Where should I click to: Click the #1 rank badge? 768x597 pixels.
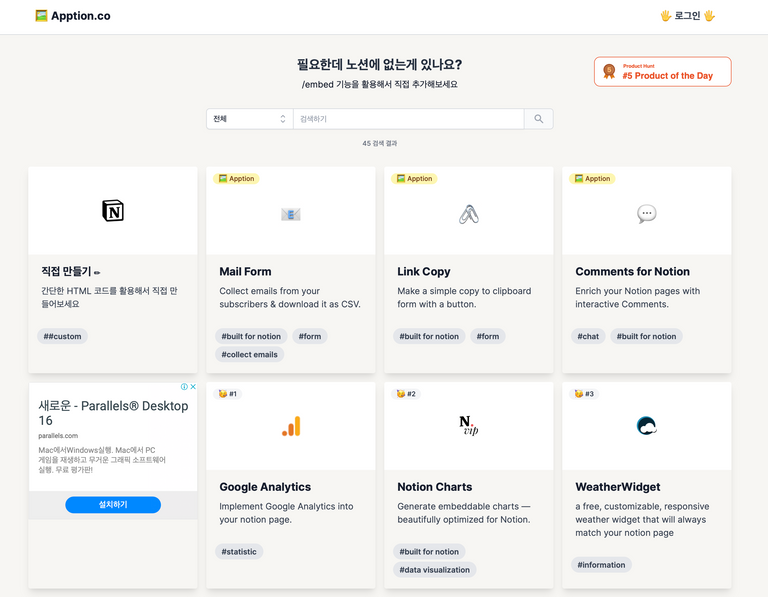228,394
